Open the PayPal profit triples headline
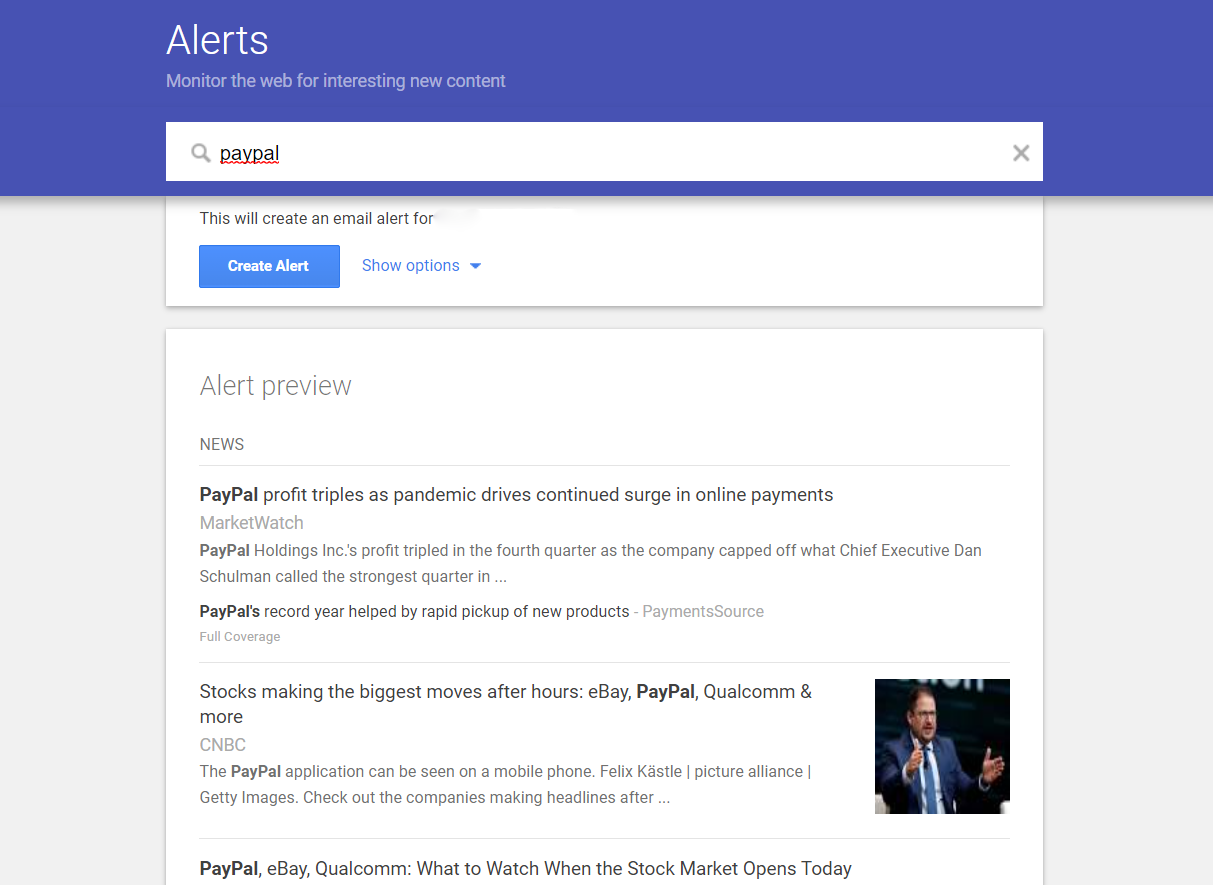 [516, 495]
